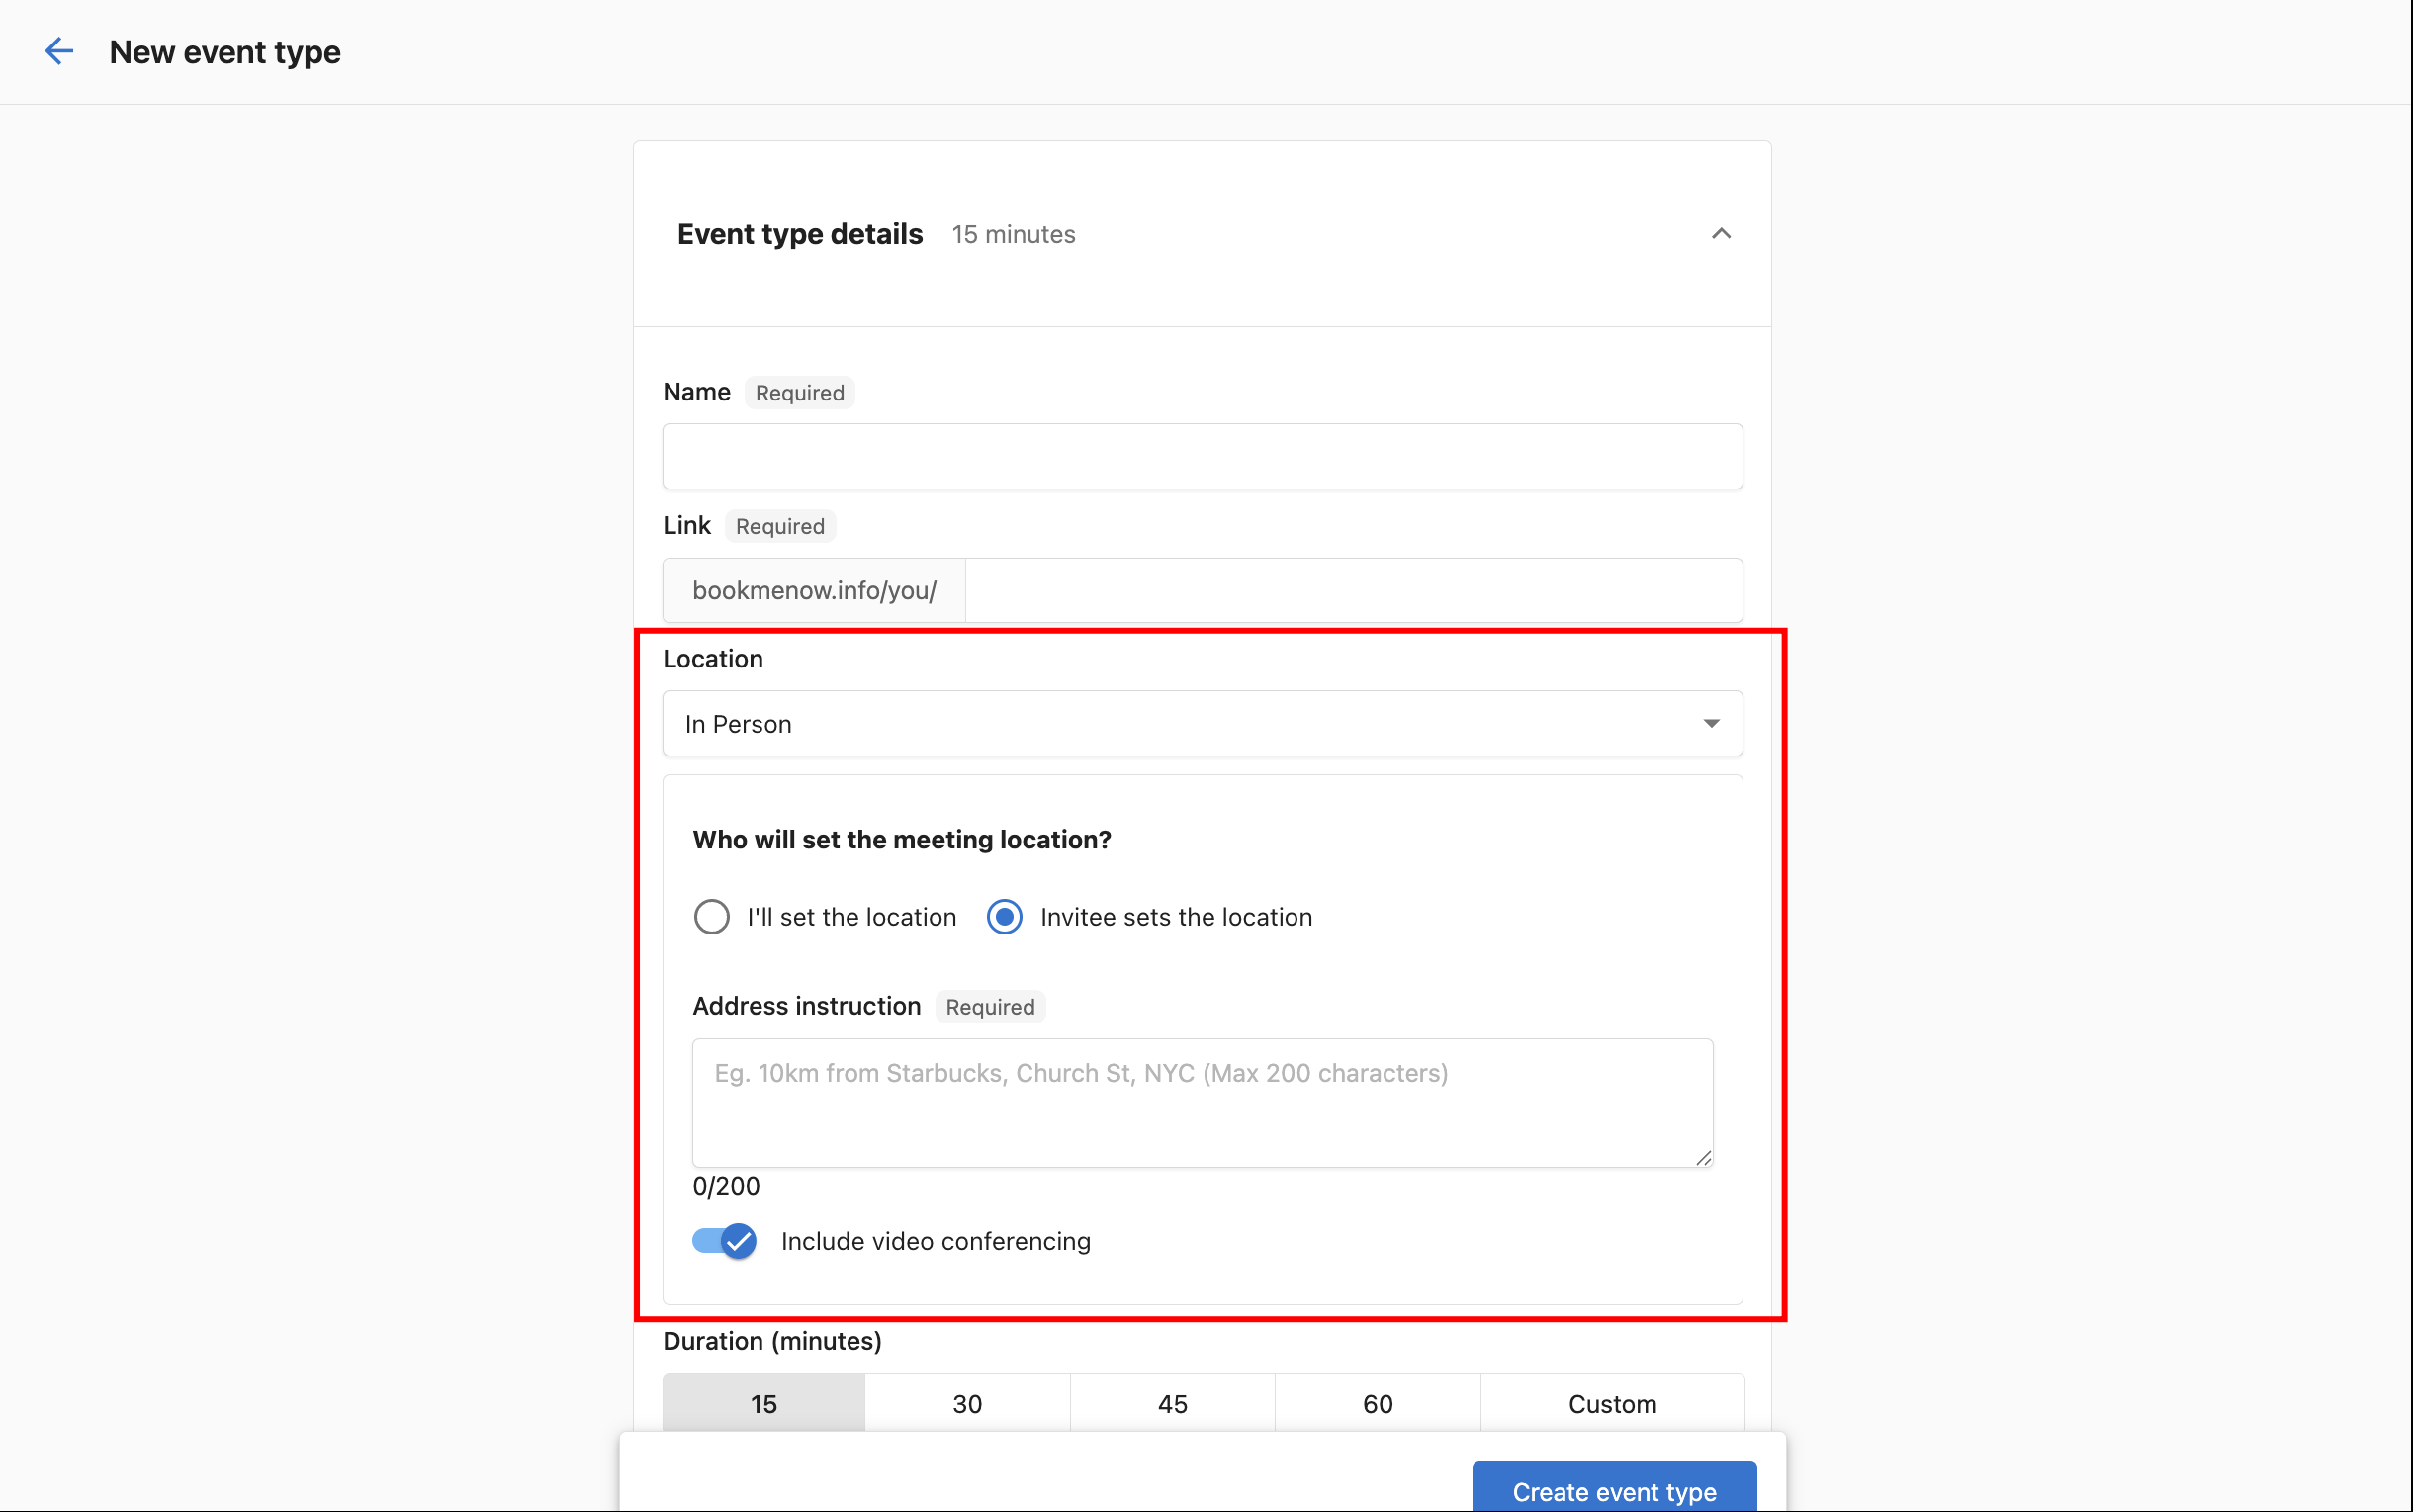
Task: Click the textarea resize handle
Action: (1702, 1157)
